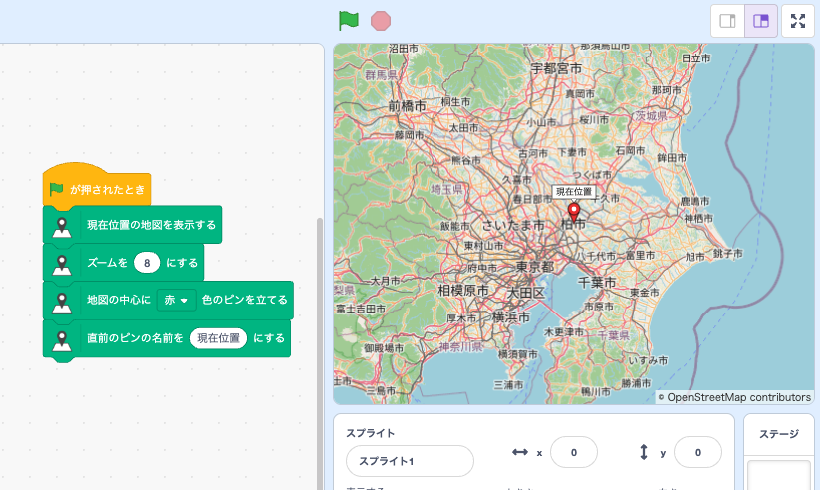Edit zoom value 8 field
Image resolution: width=820 pixels, height=490 pixels.
[147, 263]
